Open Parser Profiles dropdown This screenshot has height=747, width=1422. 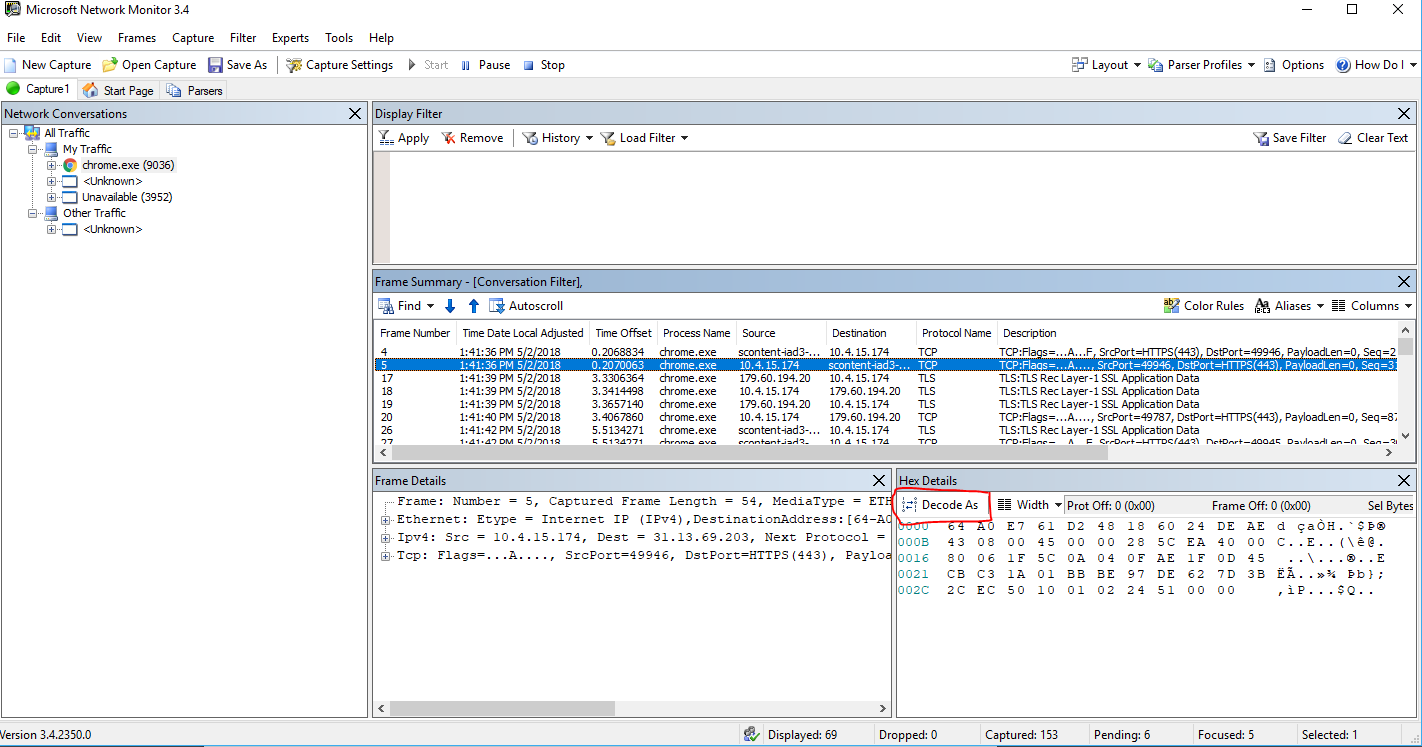coord(1202,65)
